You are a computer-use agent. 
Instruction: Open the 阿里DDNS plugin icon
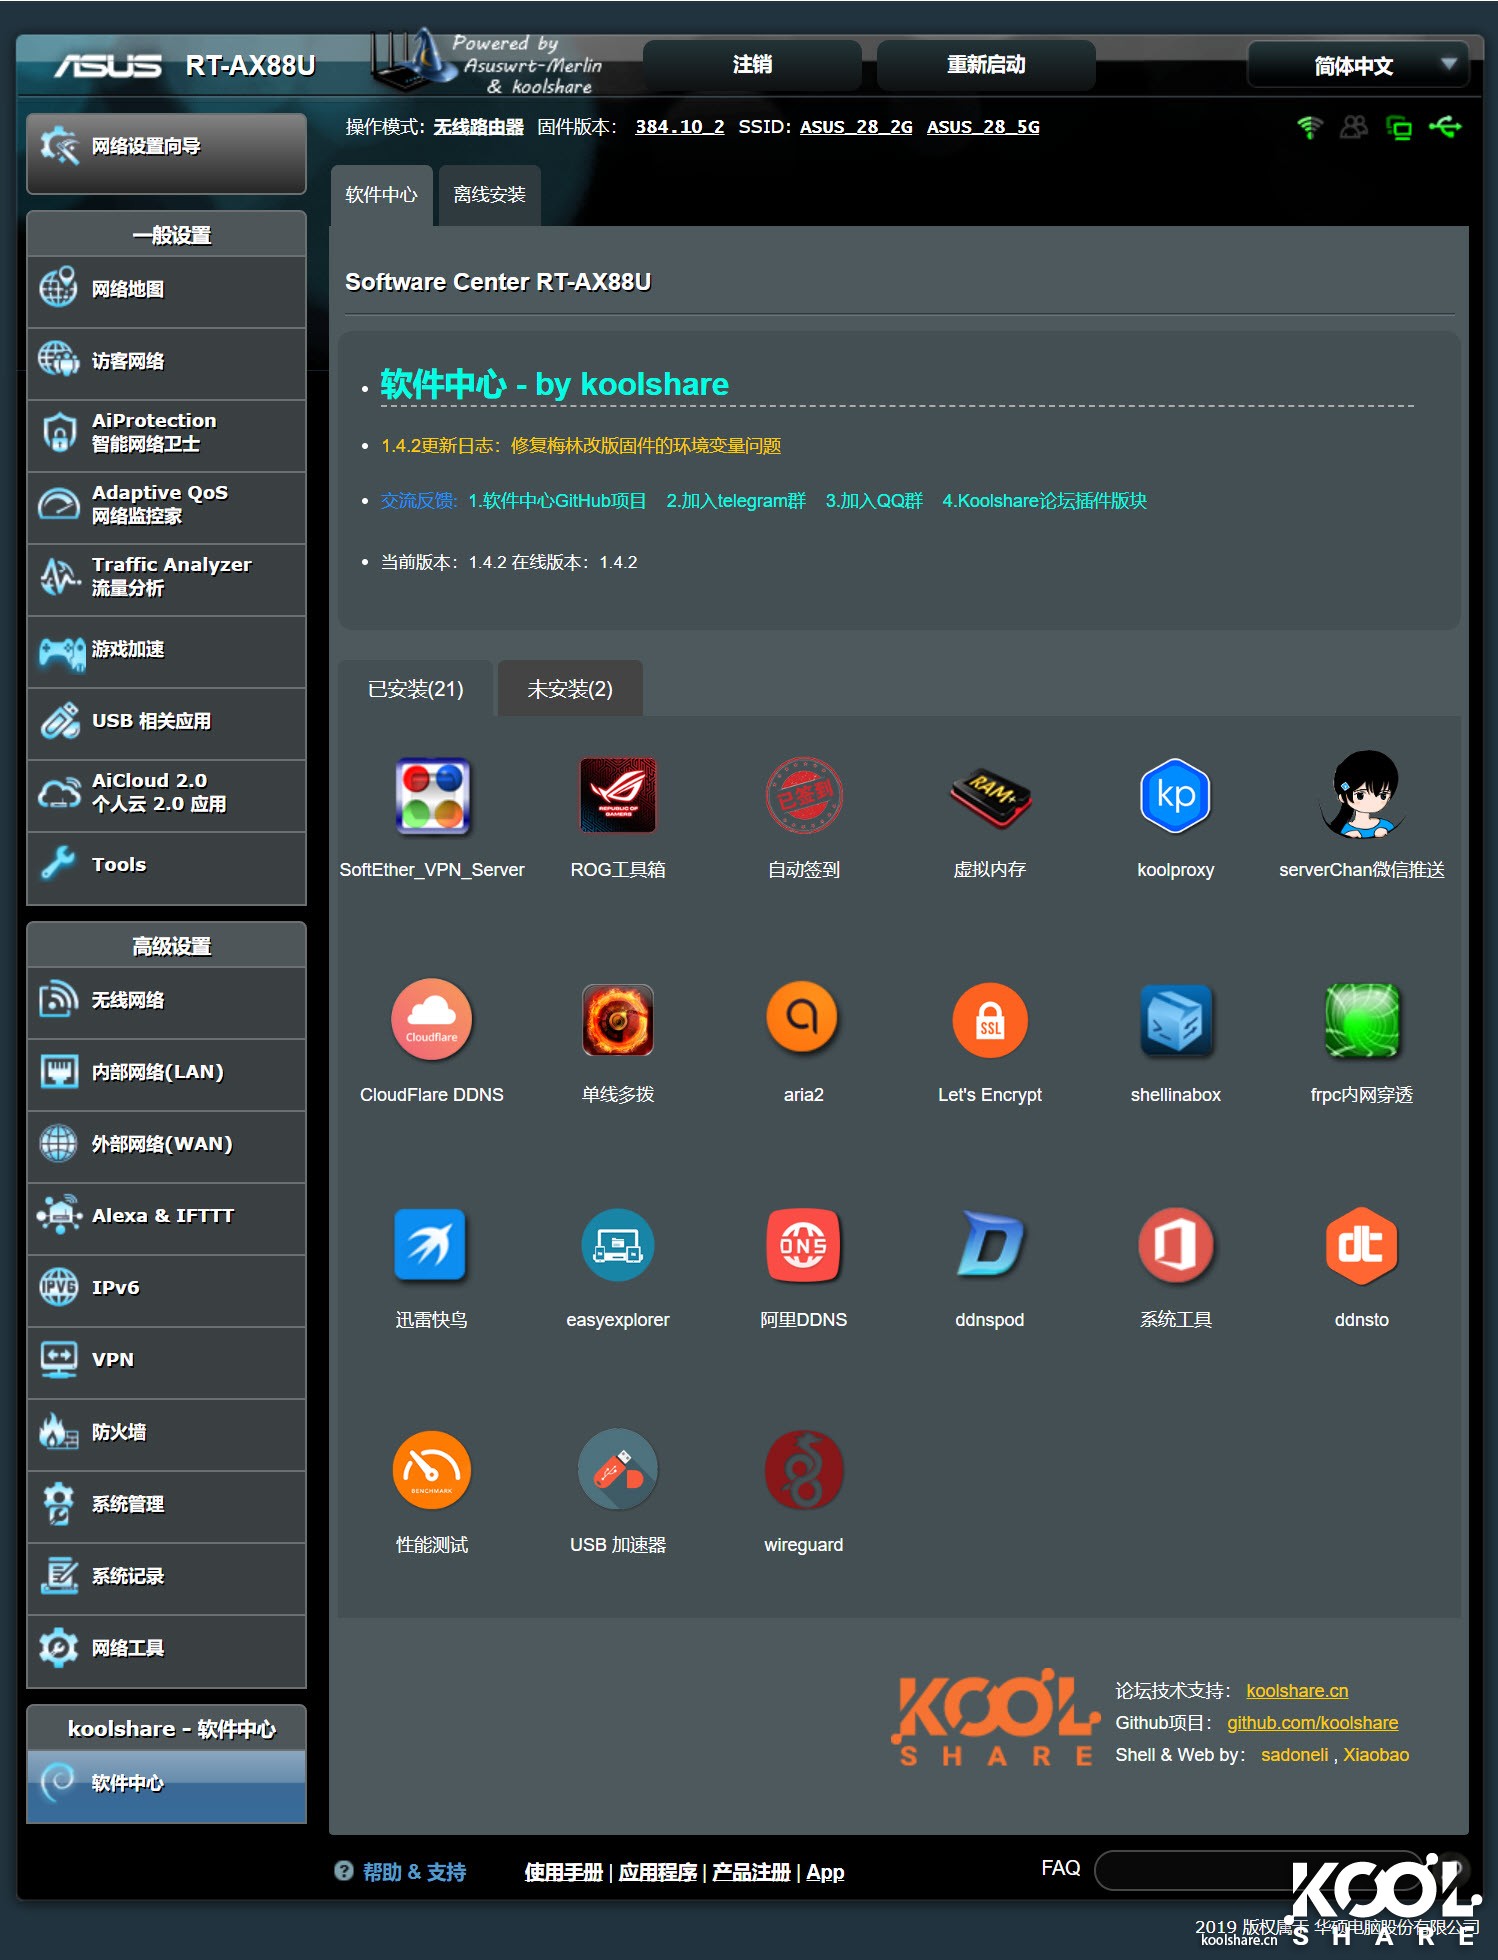pyautogui.click(x=804, y=1245)
